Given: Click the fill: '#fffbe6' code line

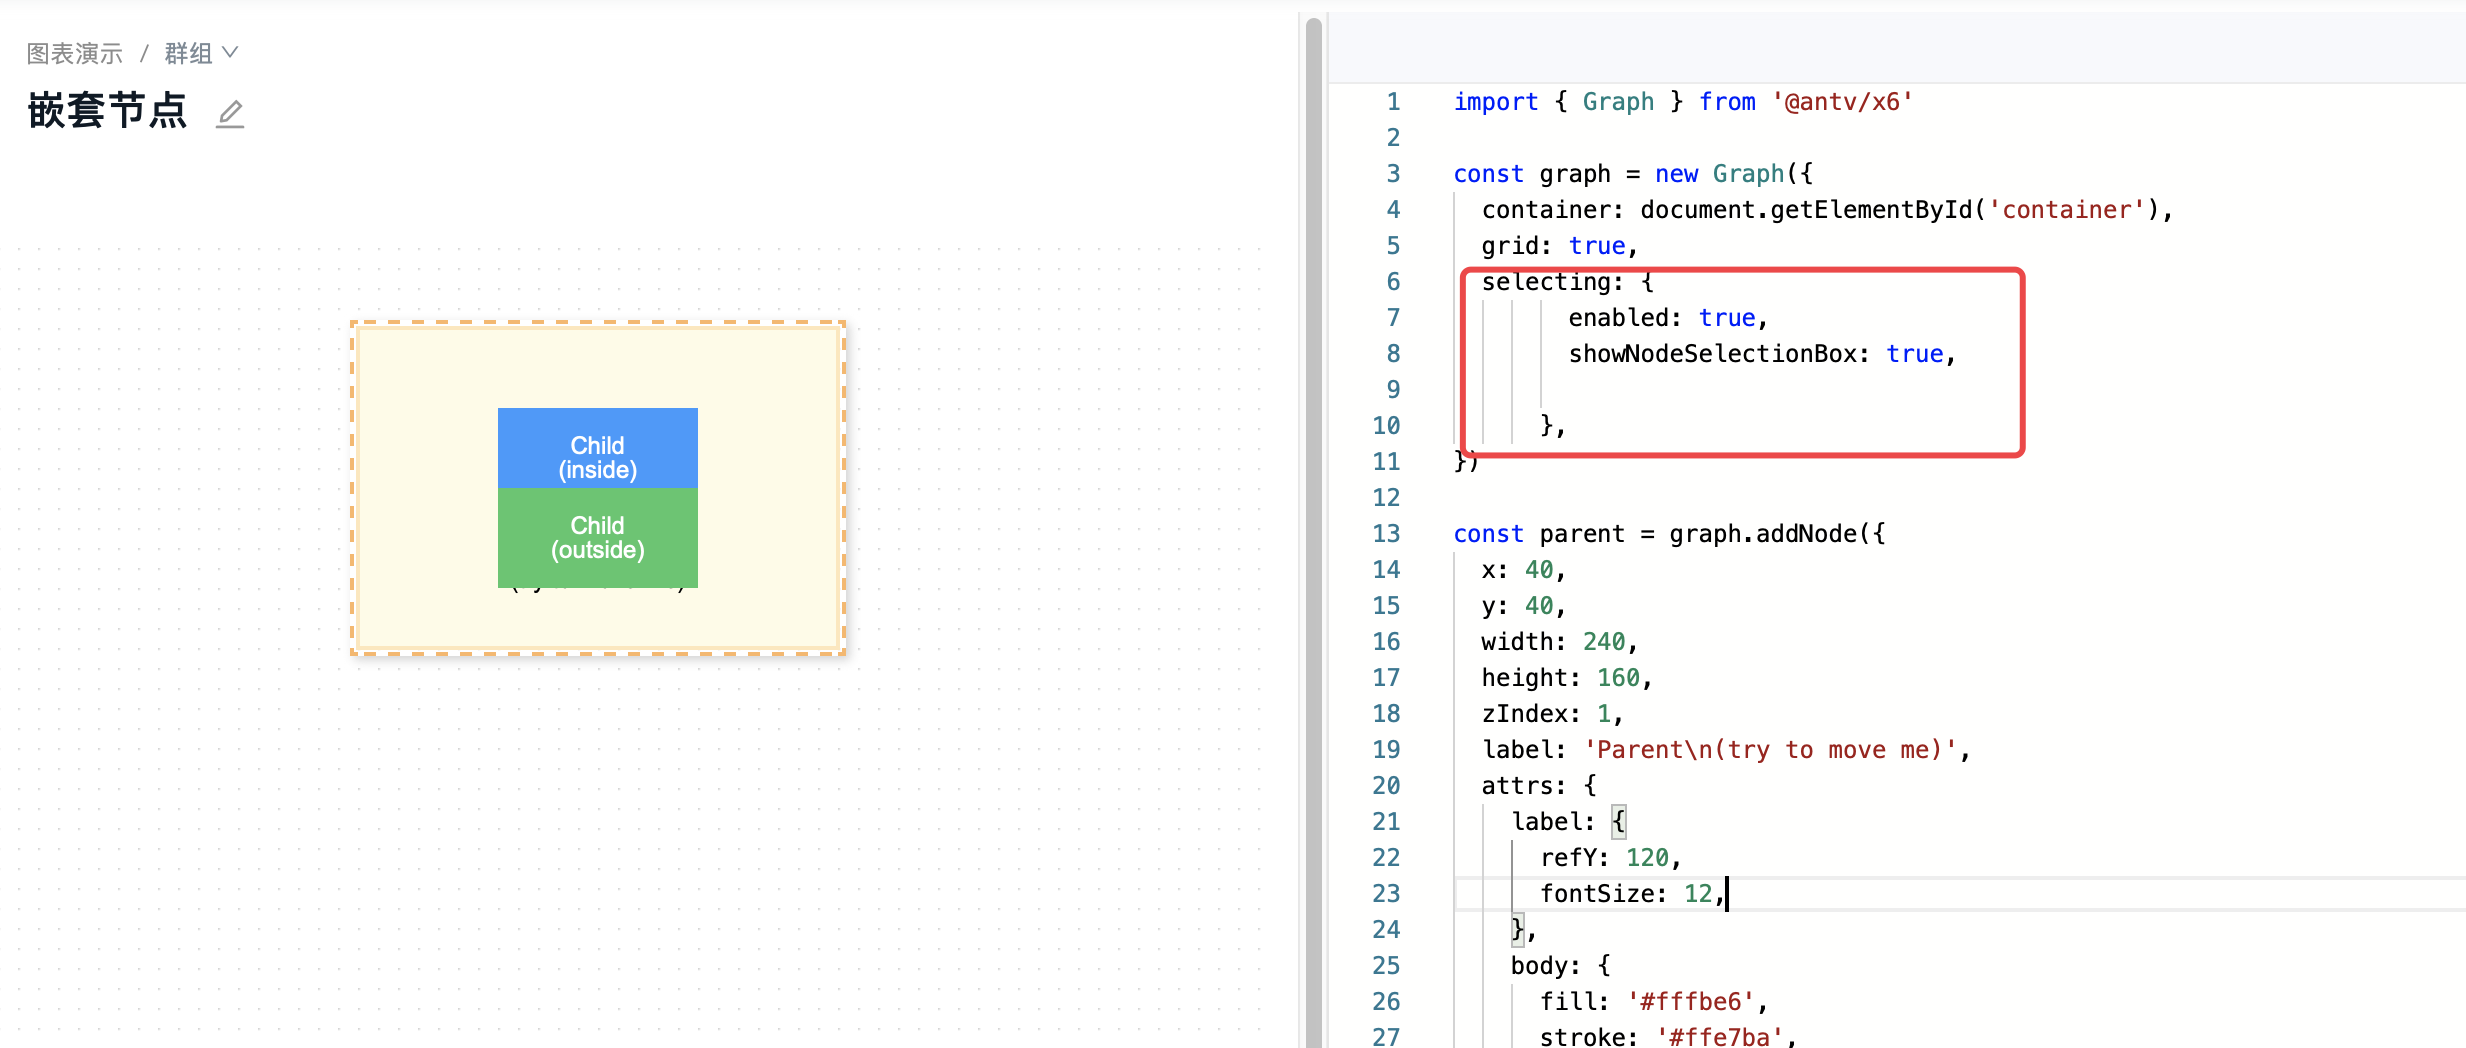Looking at the screenshot, I should click(x=1654, y=1002).
